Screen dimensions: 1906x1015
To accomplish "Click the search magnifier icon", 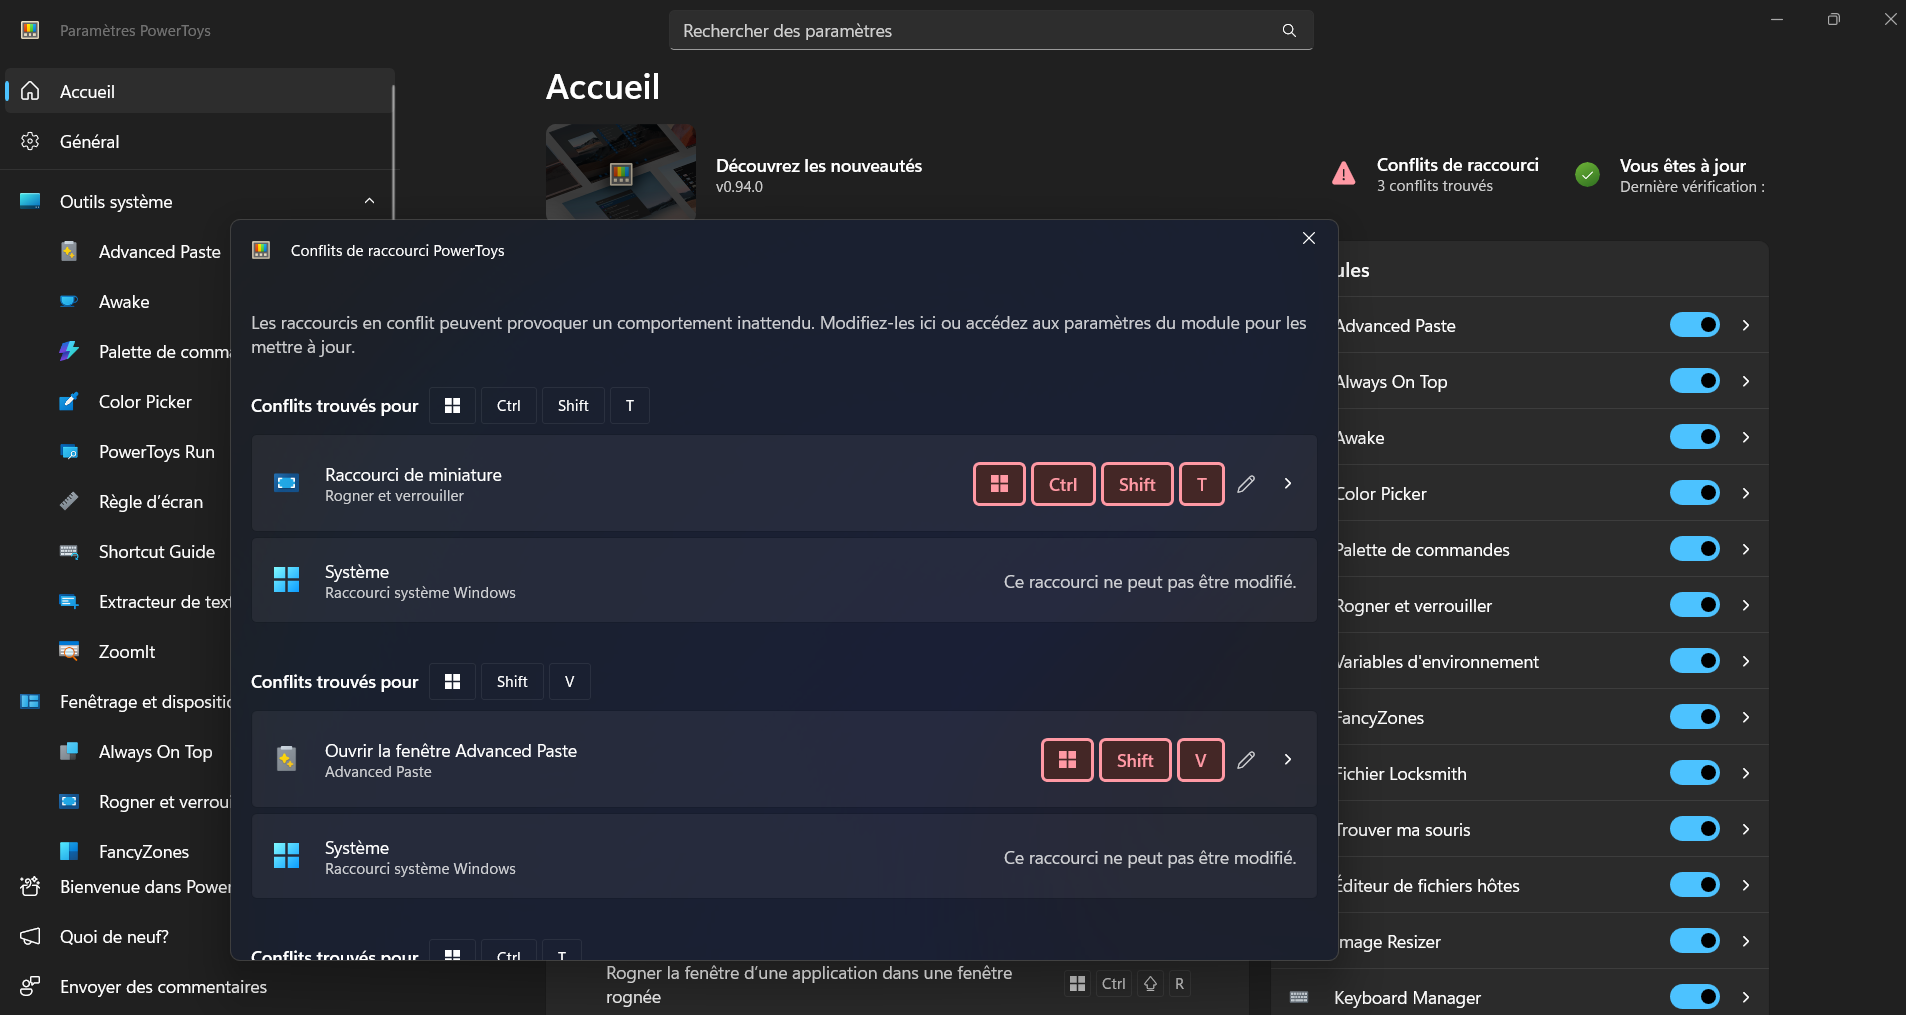I will pos(1289,31).
